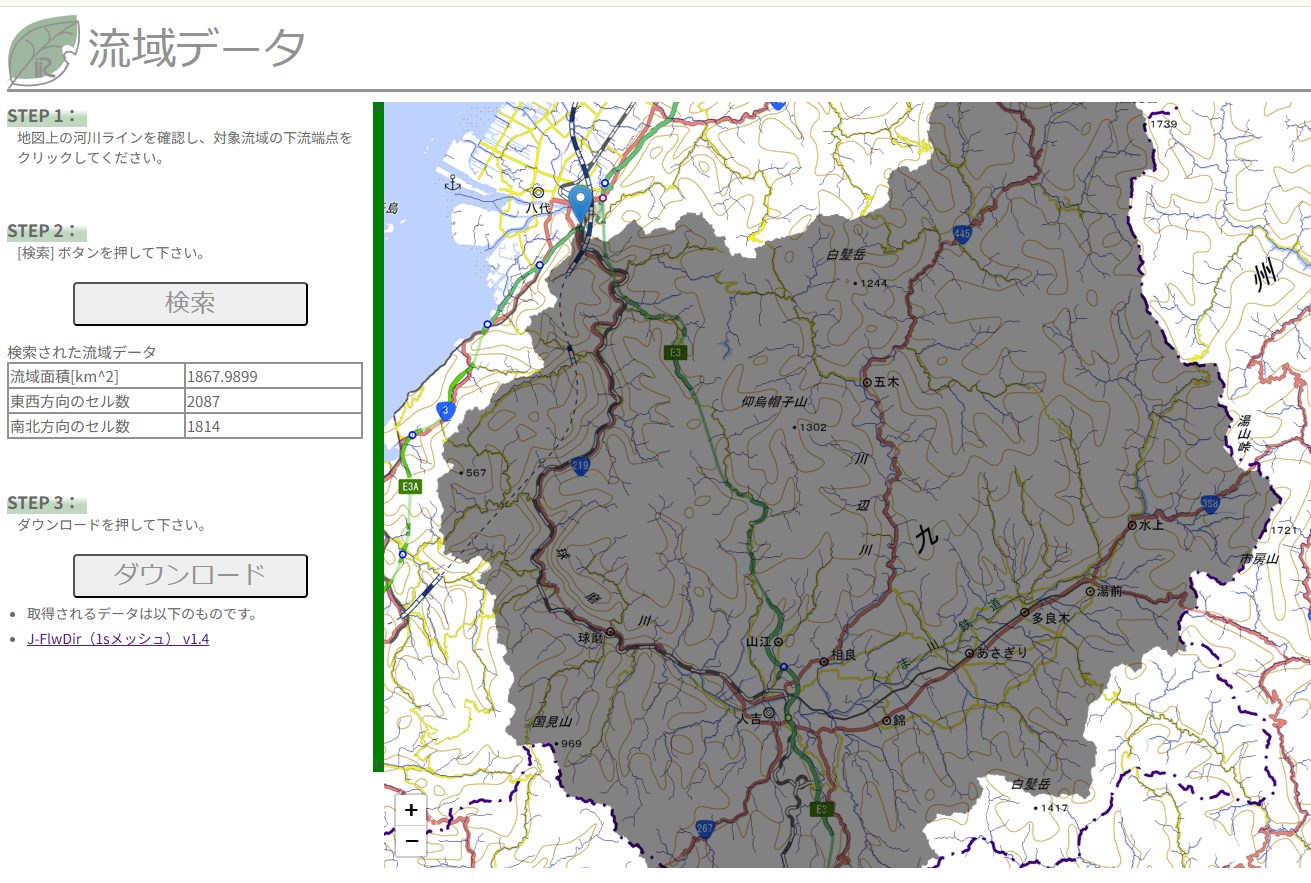
Task: Zoom out with the minus button
Action: 411,841
